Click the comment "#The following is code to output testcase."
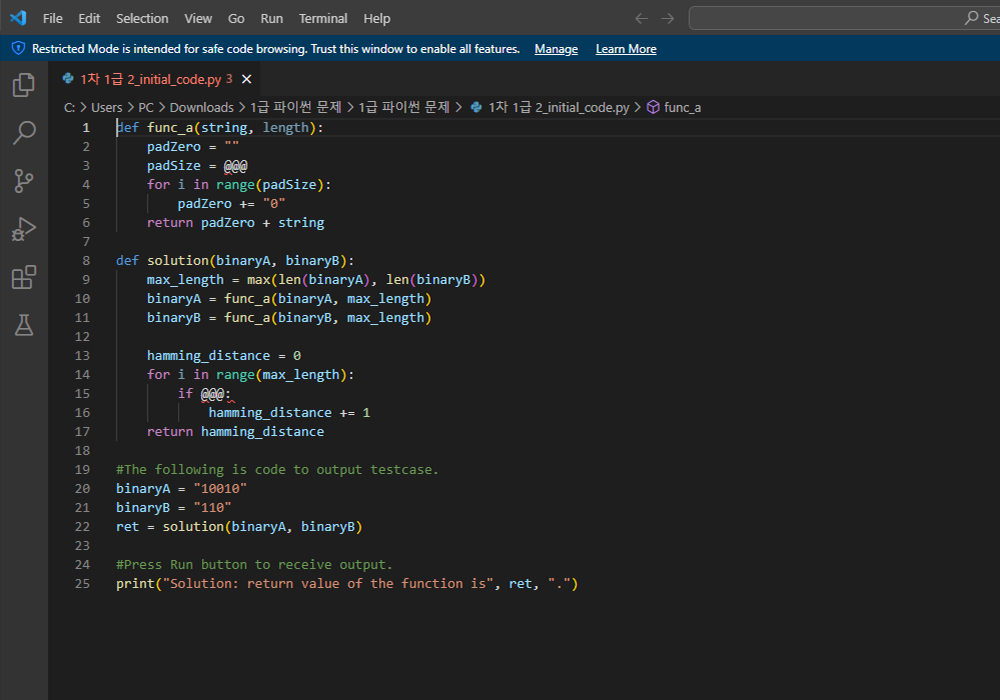The width and height of the screenshot is (1000, 700). [x=277, y=470]
